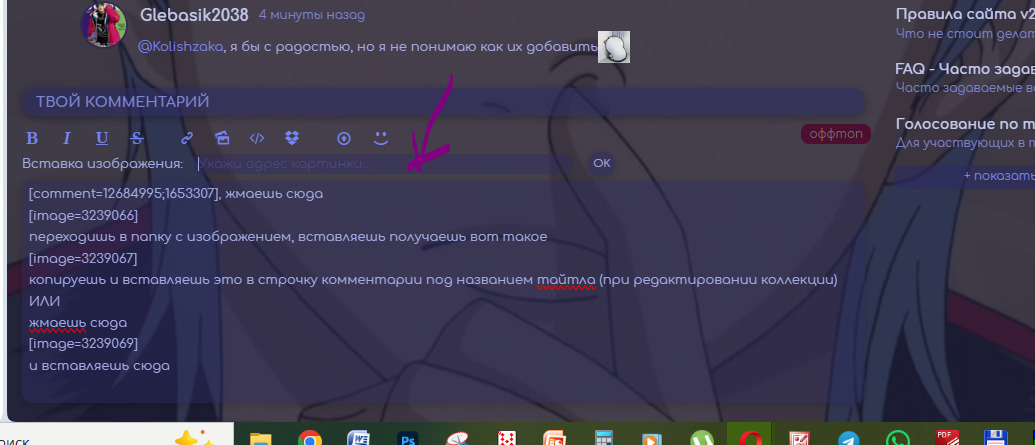Click the @Kolishzaka mention link

pyautogui.click(x=180, y=45)
